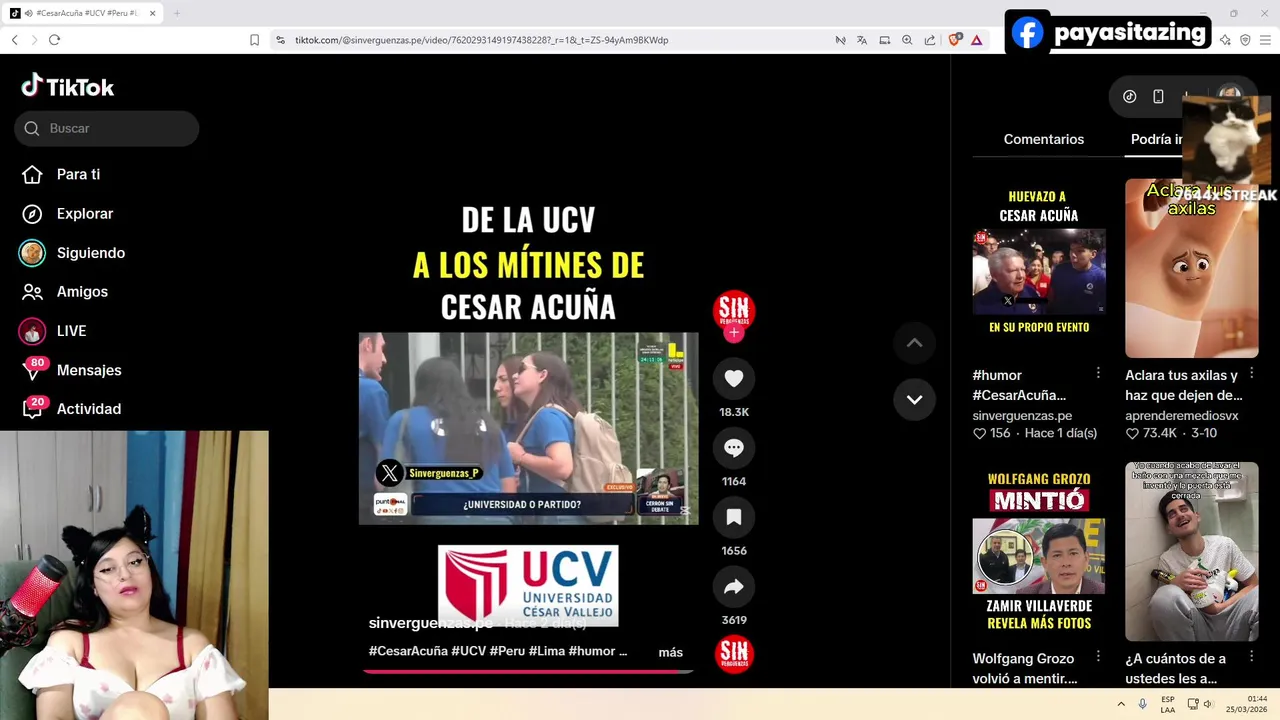Like the #humor video showing 156 likes
The width and height of the screenshot is (1280, 720).
click(x=980, y=434)
